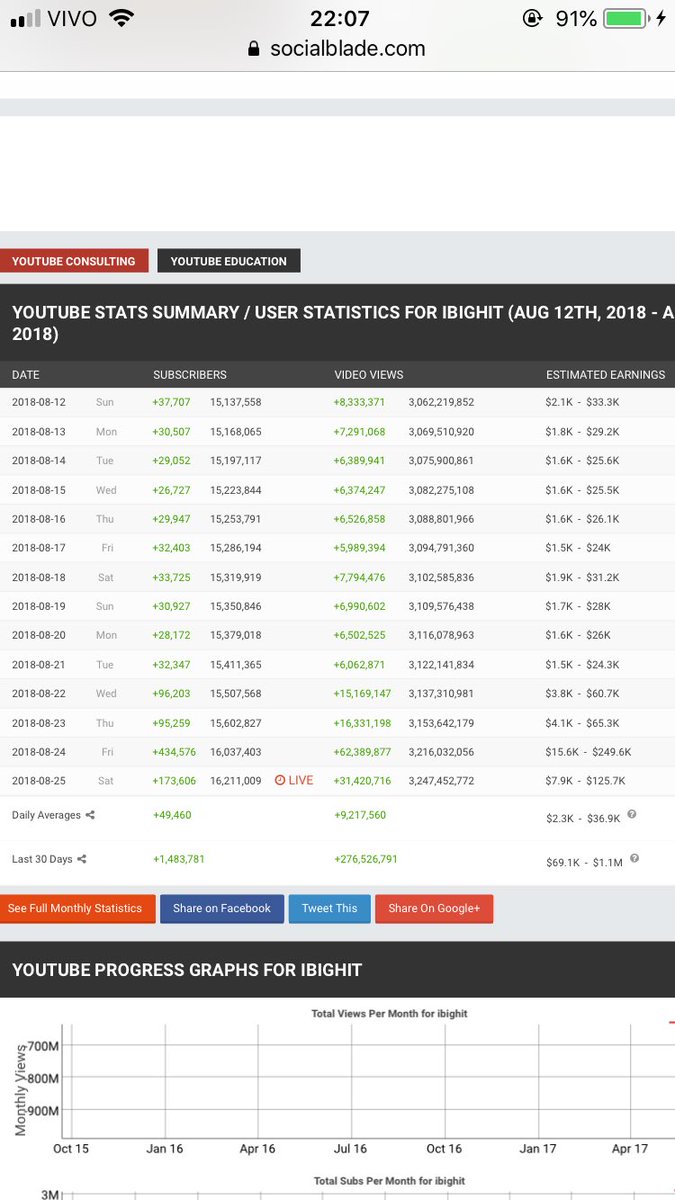
Task: Select the 2018-08-22 date cell
Action: point(39,693)
